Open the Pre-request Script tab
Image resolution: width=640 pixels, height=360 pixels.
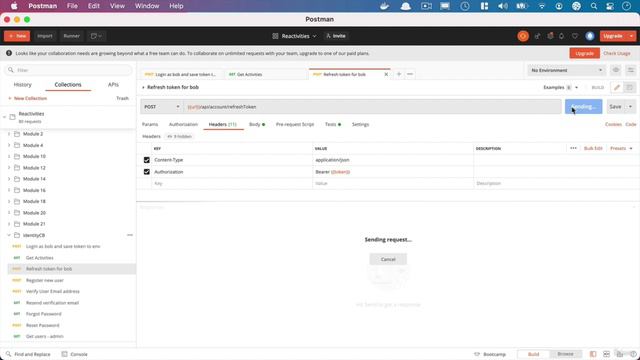295,124
